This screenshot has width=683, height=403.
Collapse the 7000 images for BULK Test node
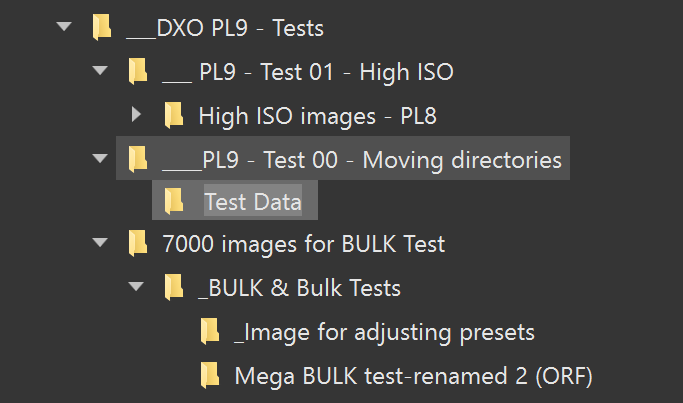click(100, 244)
